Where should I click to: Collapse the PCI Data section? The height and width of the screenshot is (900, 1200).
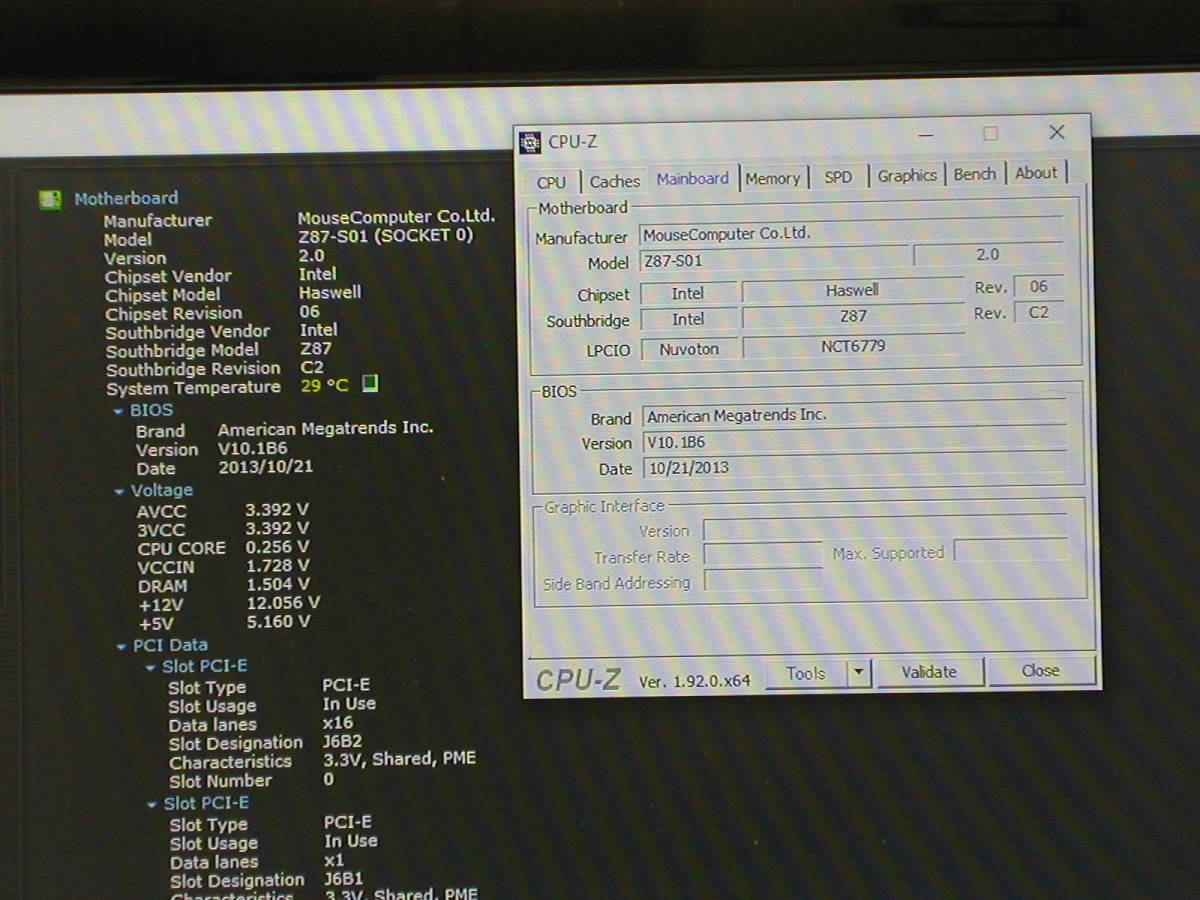tap(122, 646)
